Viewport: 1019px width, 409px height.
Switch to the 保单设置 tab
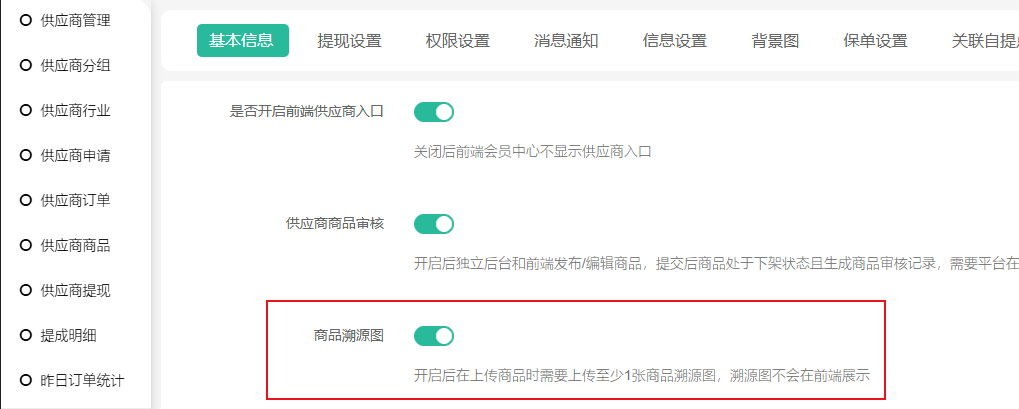point(875,41)
